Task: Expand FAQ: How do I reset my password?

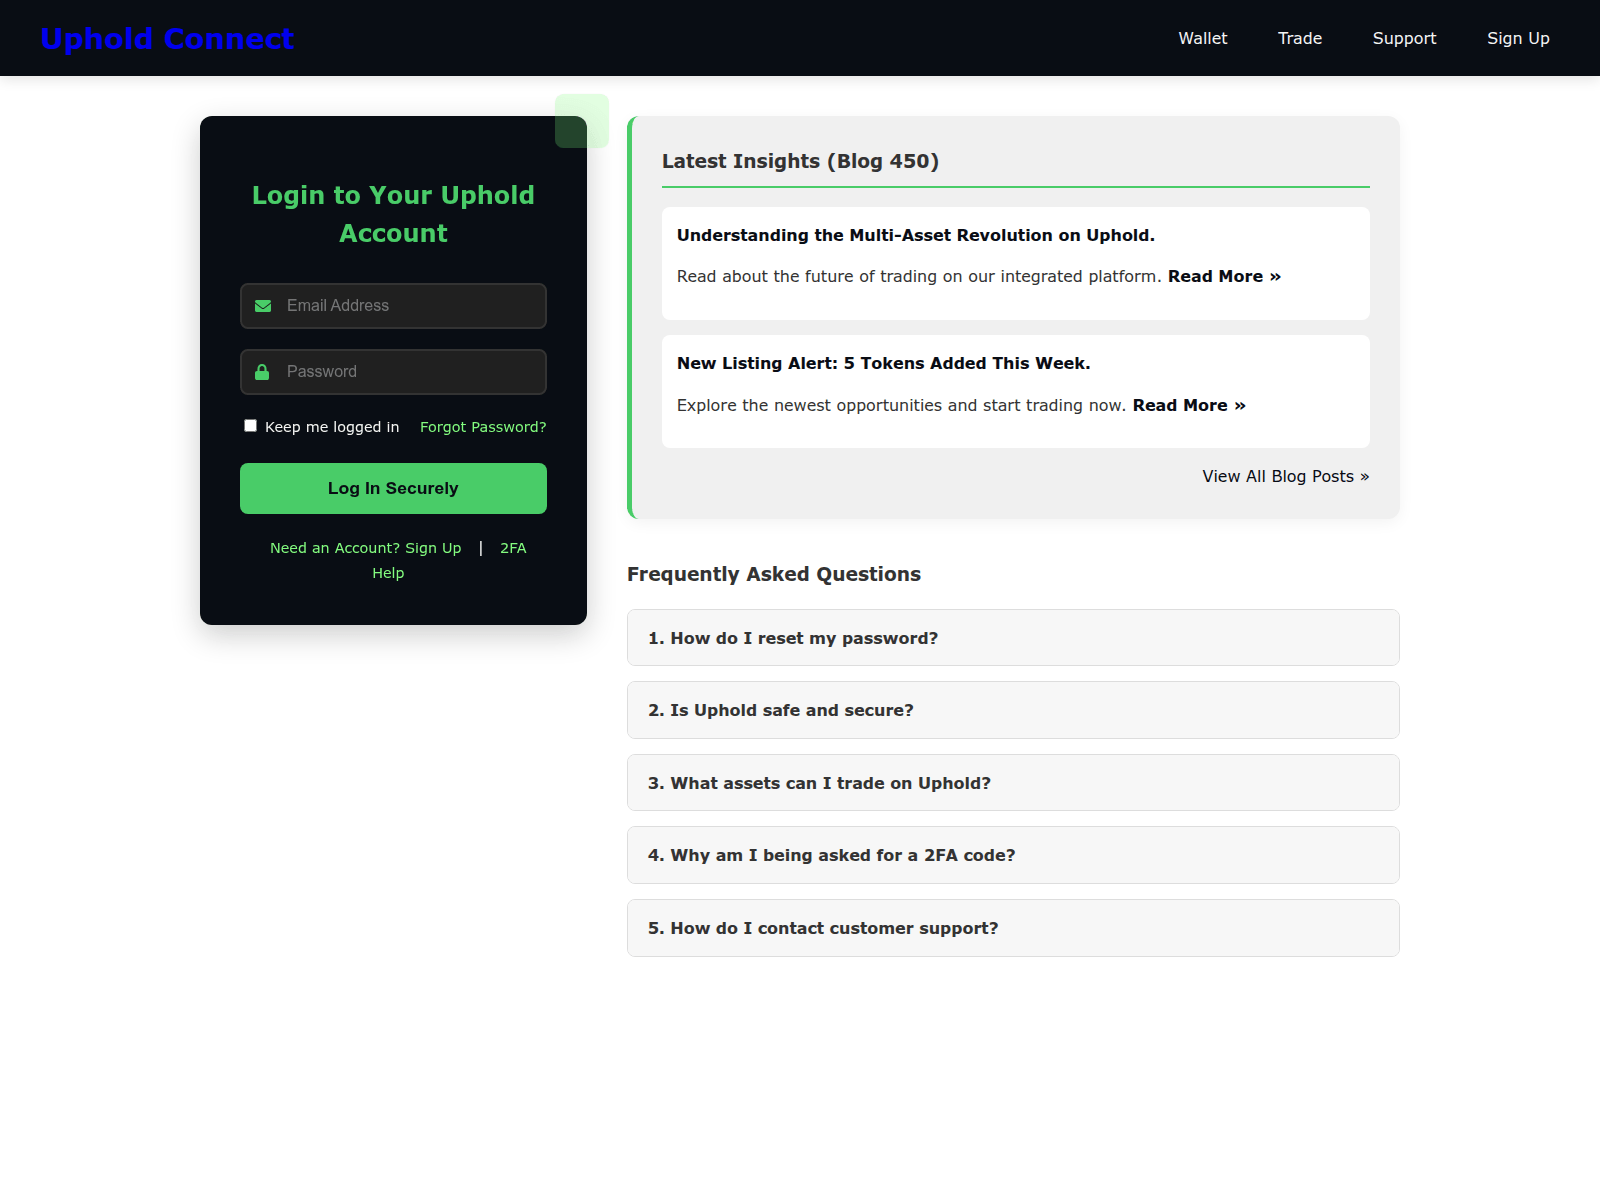Action: (x=1013, y=638)
